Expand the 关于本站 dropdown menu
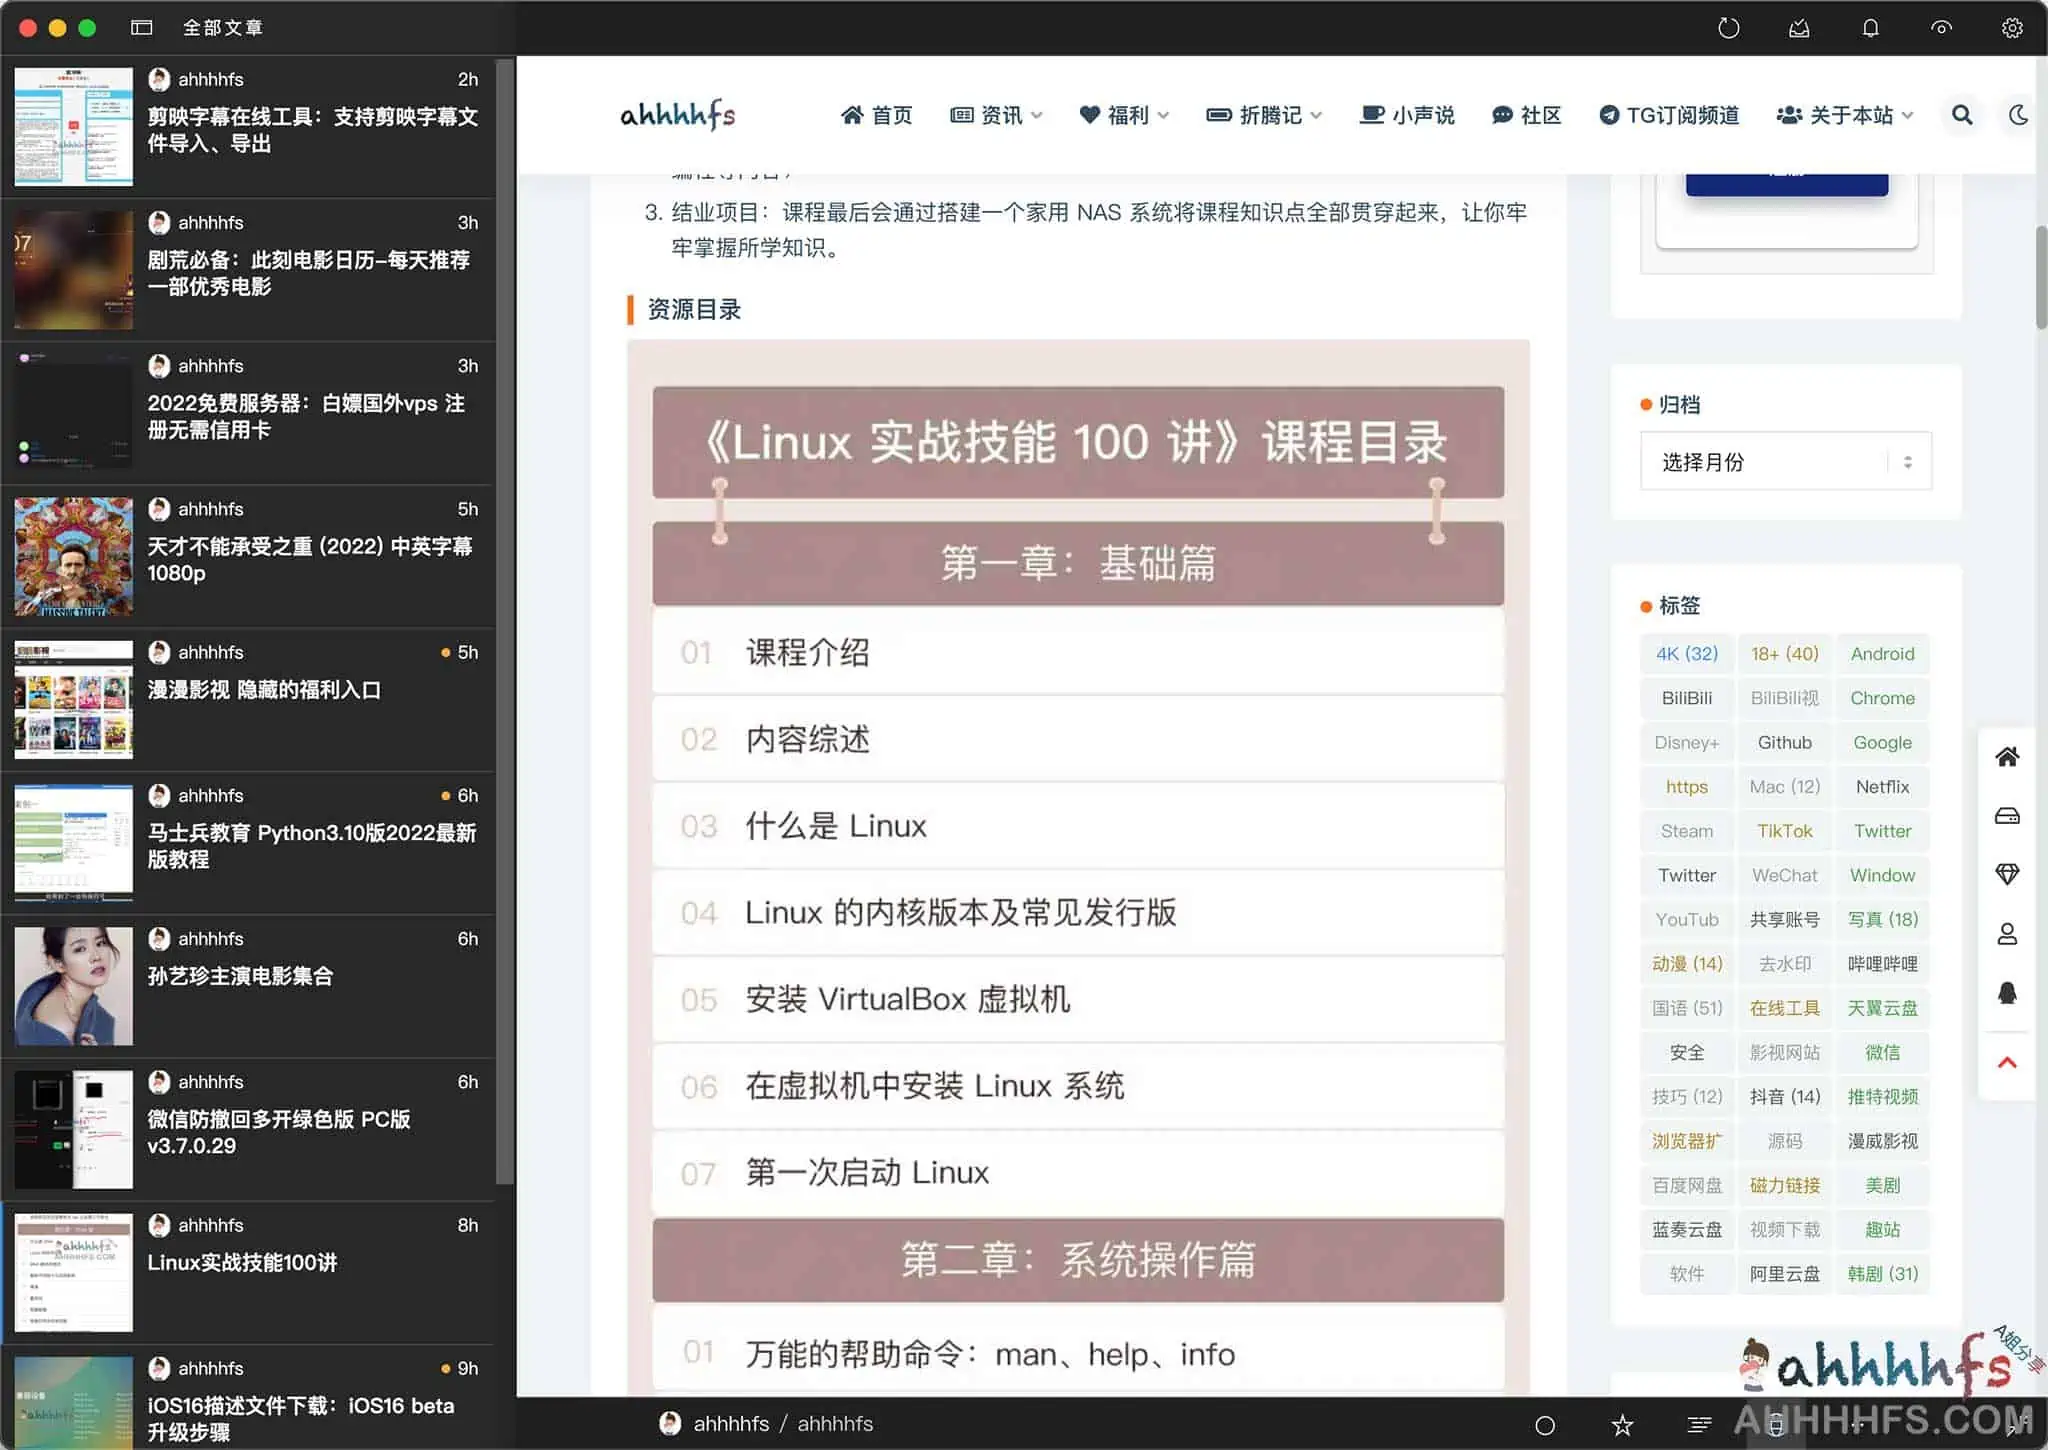 (x=1845, y=115)
